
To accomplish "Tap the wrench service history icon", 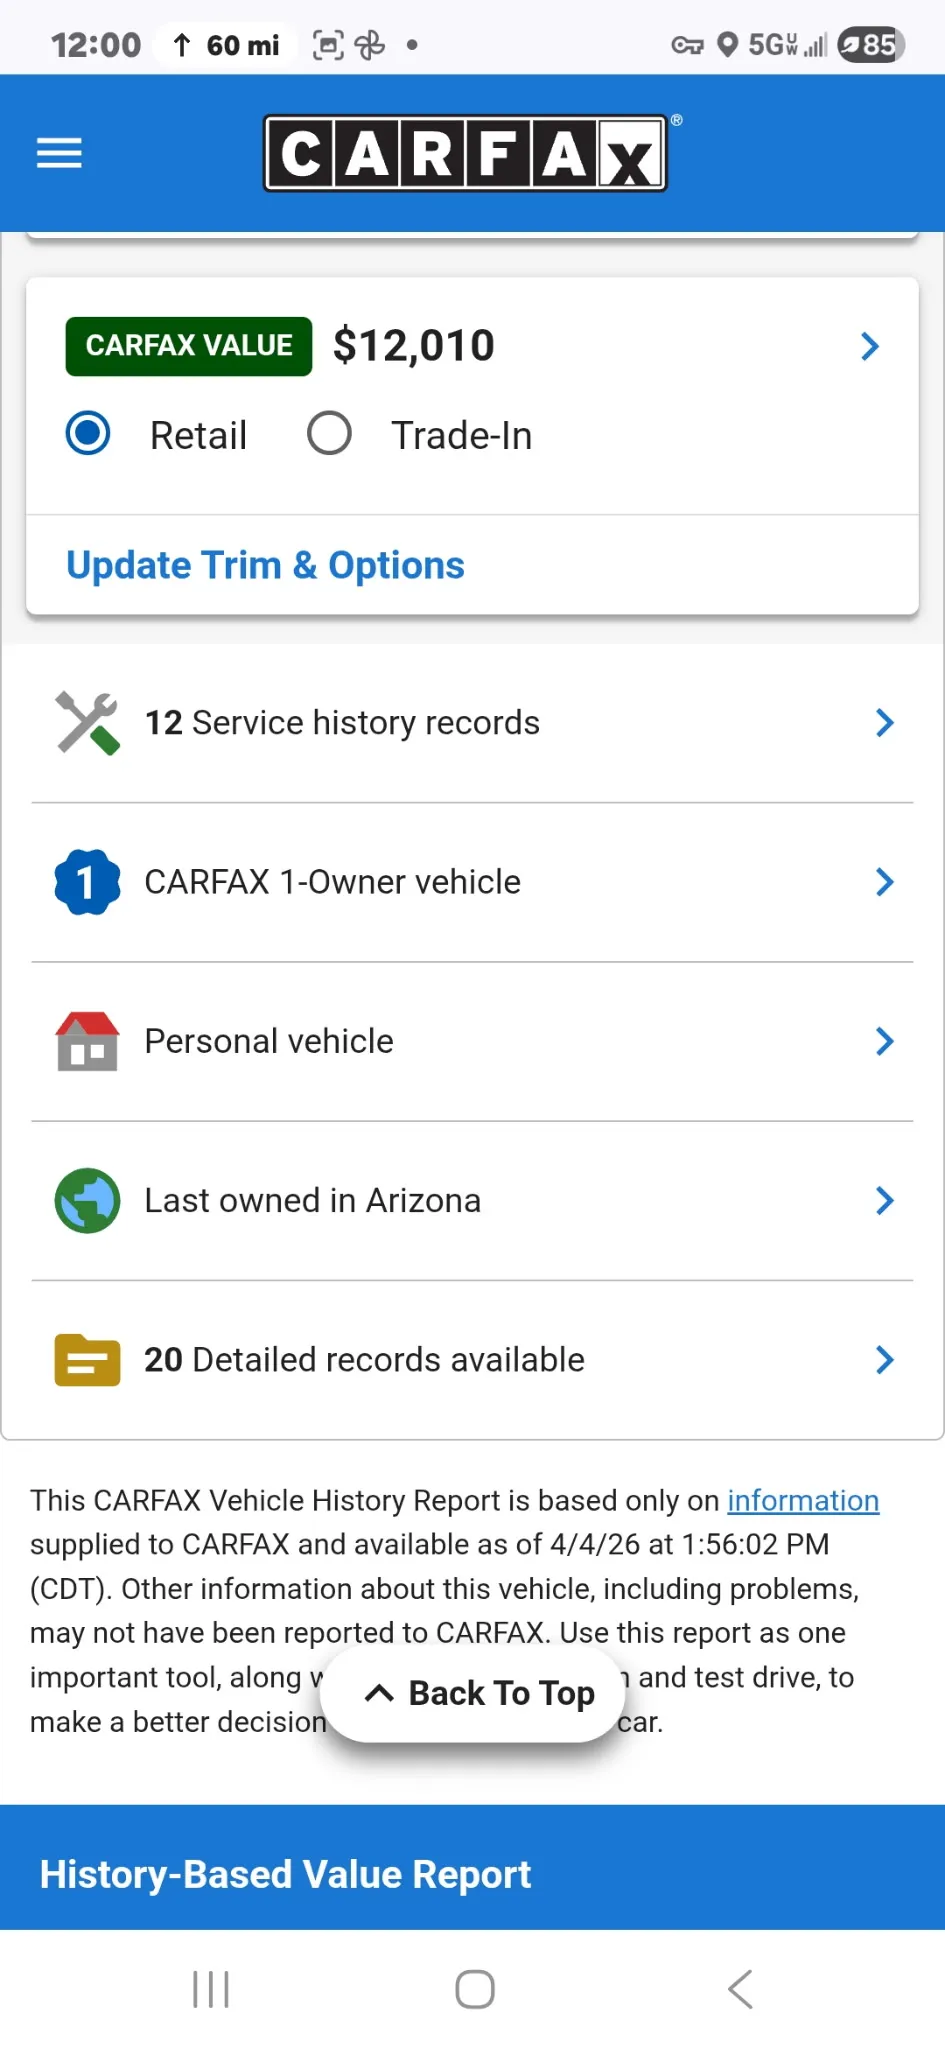I will pos(87,722).
